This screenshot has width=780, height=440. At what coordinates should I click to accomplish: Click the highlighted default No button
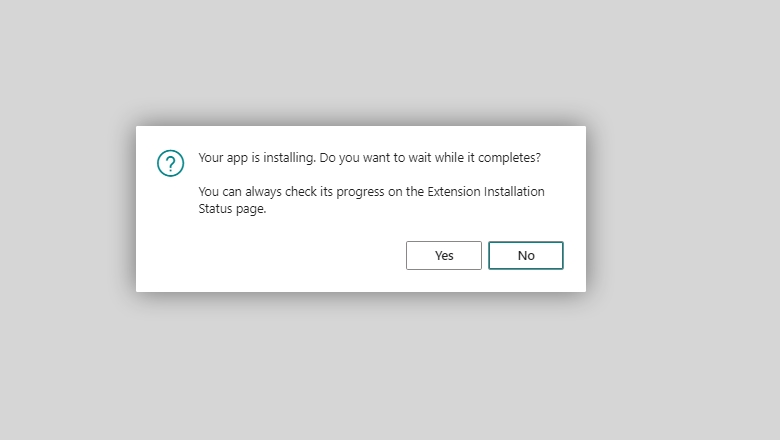click(526, 256)
